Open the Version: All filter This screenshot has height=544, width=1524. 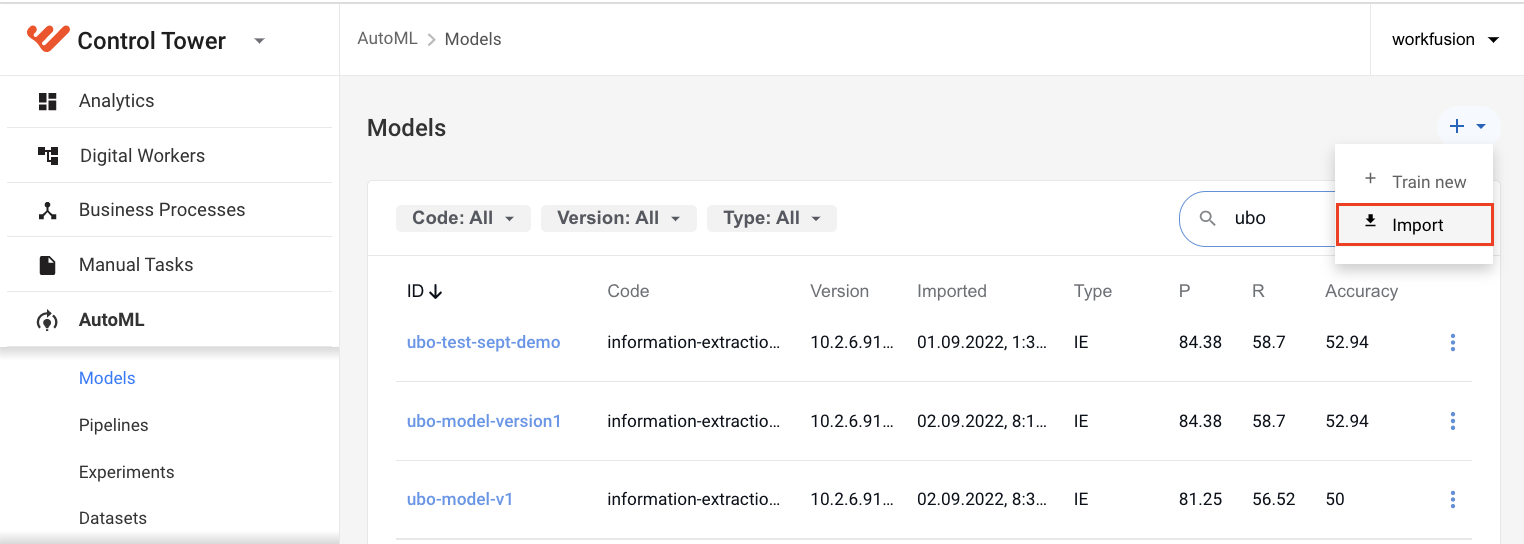[618, 218]
